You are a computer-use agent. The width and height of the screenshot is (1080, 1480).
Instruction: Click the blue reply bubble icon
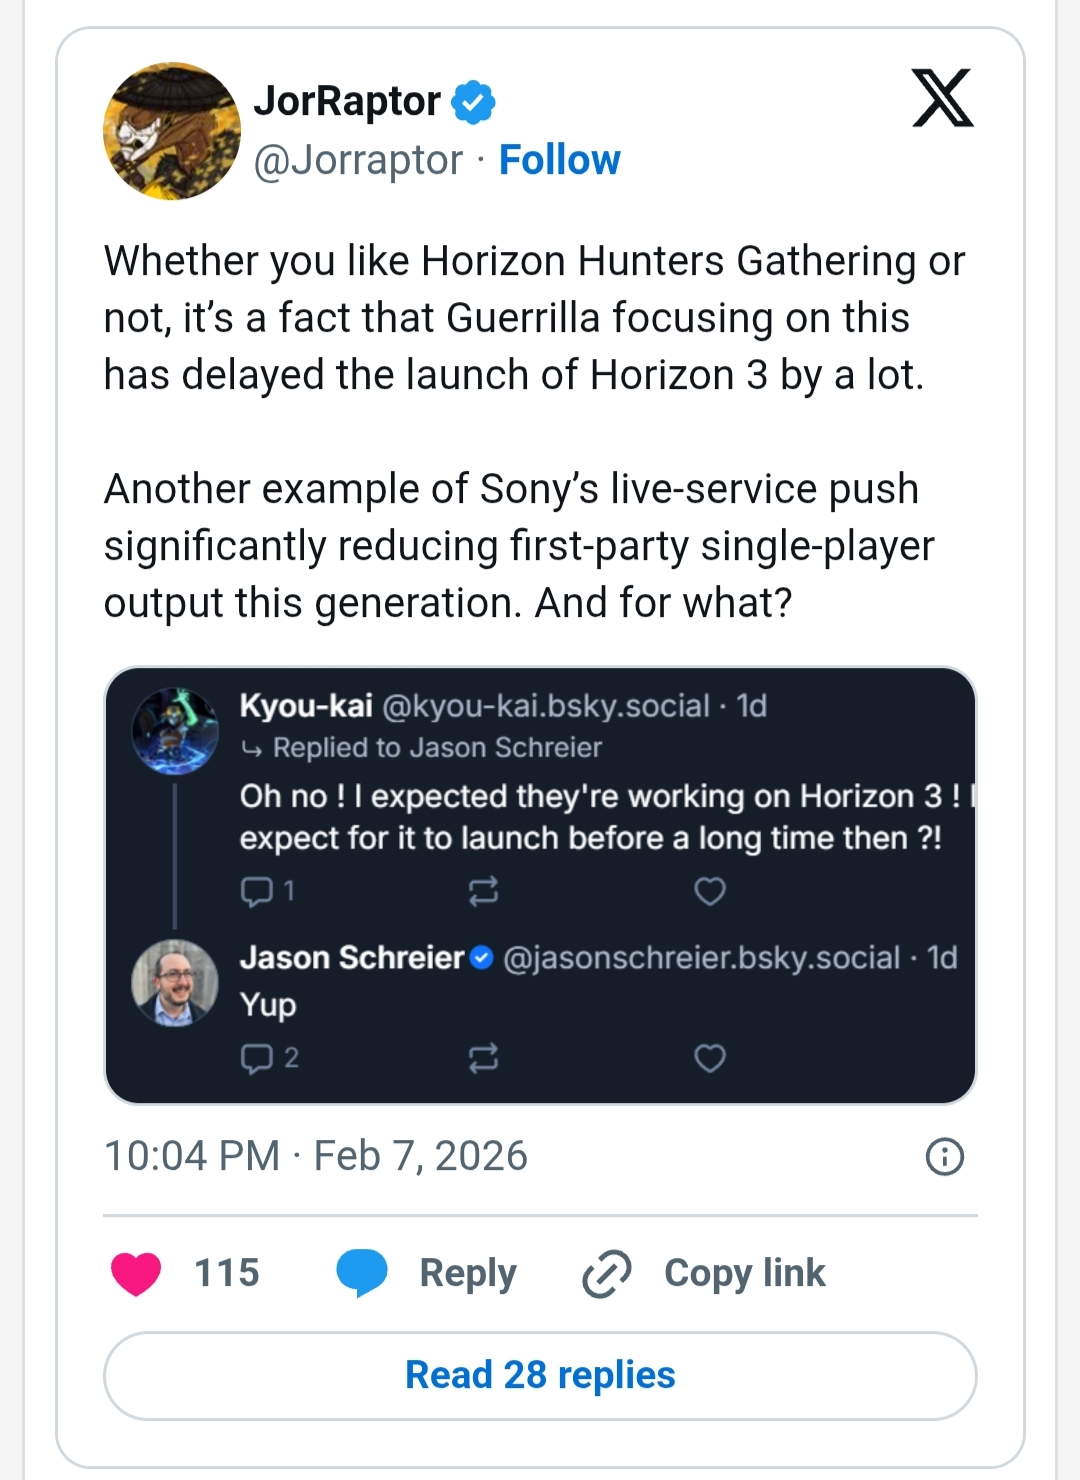(x=362, y=1273)
